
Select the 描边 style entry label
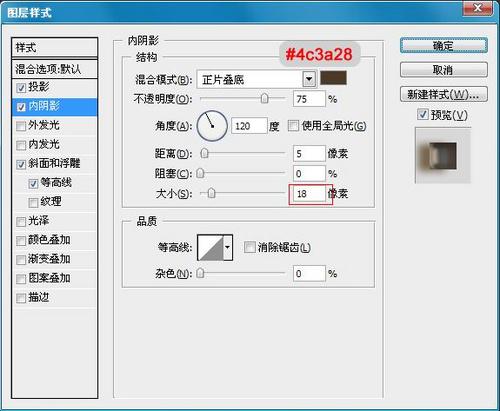pyautogui.click(x=39, y=297)
